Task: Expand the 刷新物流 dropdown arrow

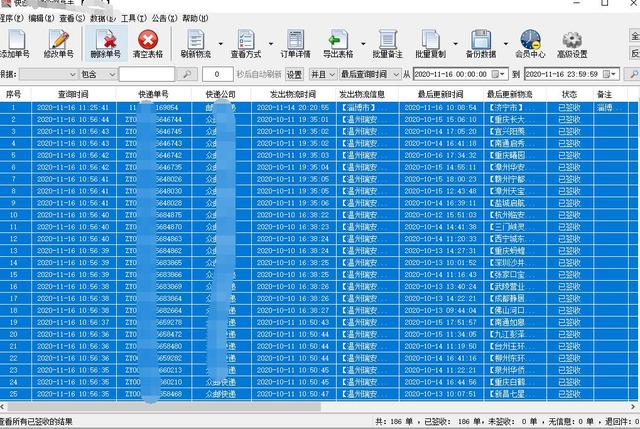Action: coord(221,44)
